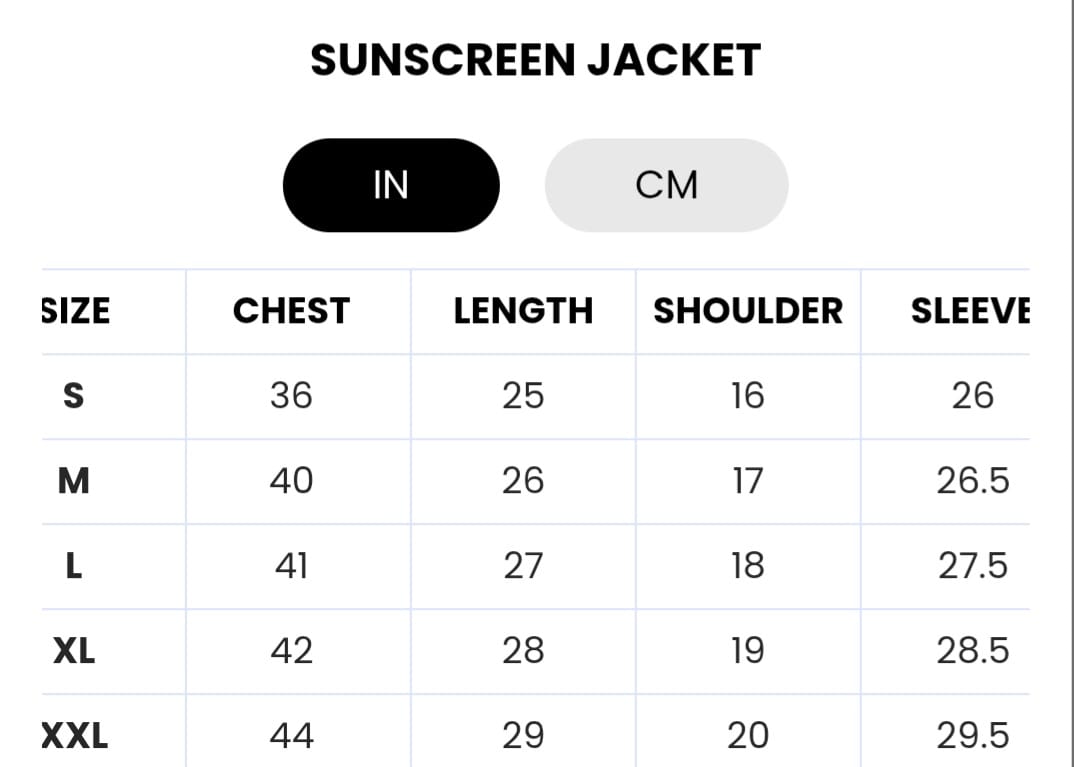Switch measurements to CM units
This screenshot has width=1074, height=767.
click(666, 185)
